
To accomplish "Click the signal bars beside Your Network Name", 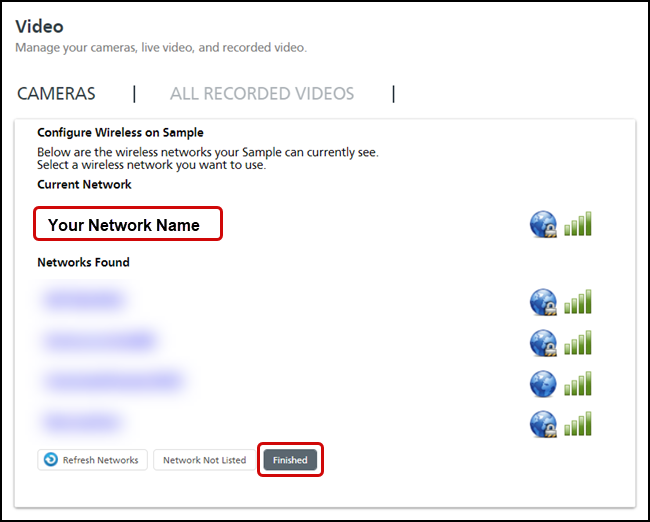I will click(578, 224).
